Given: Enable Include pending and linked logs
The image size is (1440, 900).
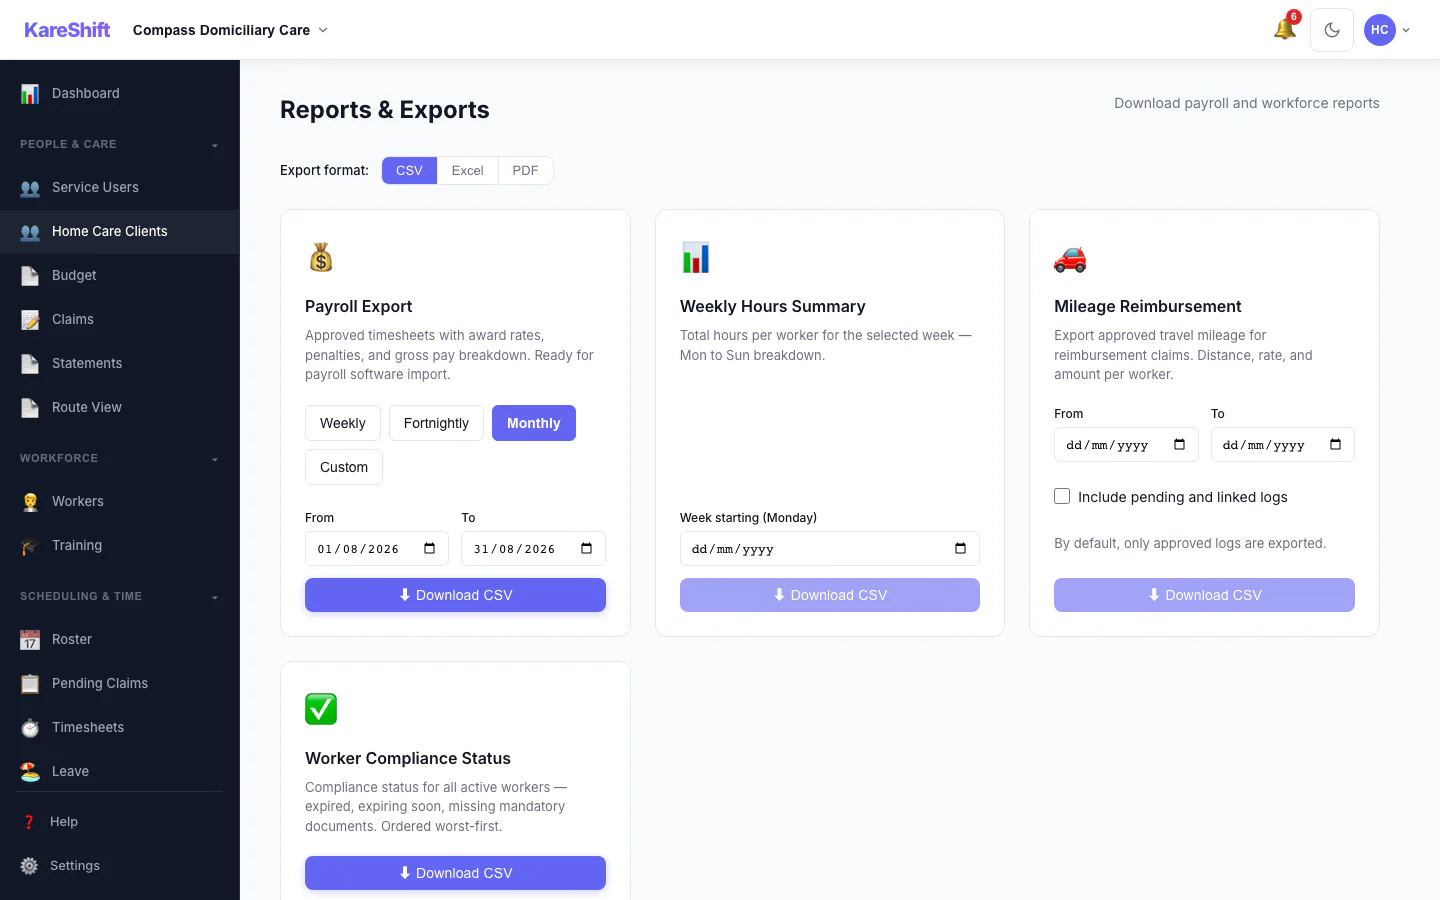Looking at the screenshot, I should click(1062, 496).
